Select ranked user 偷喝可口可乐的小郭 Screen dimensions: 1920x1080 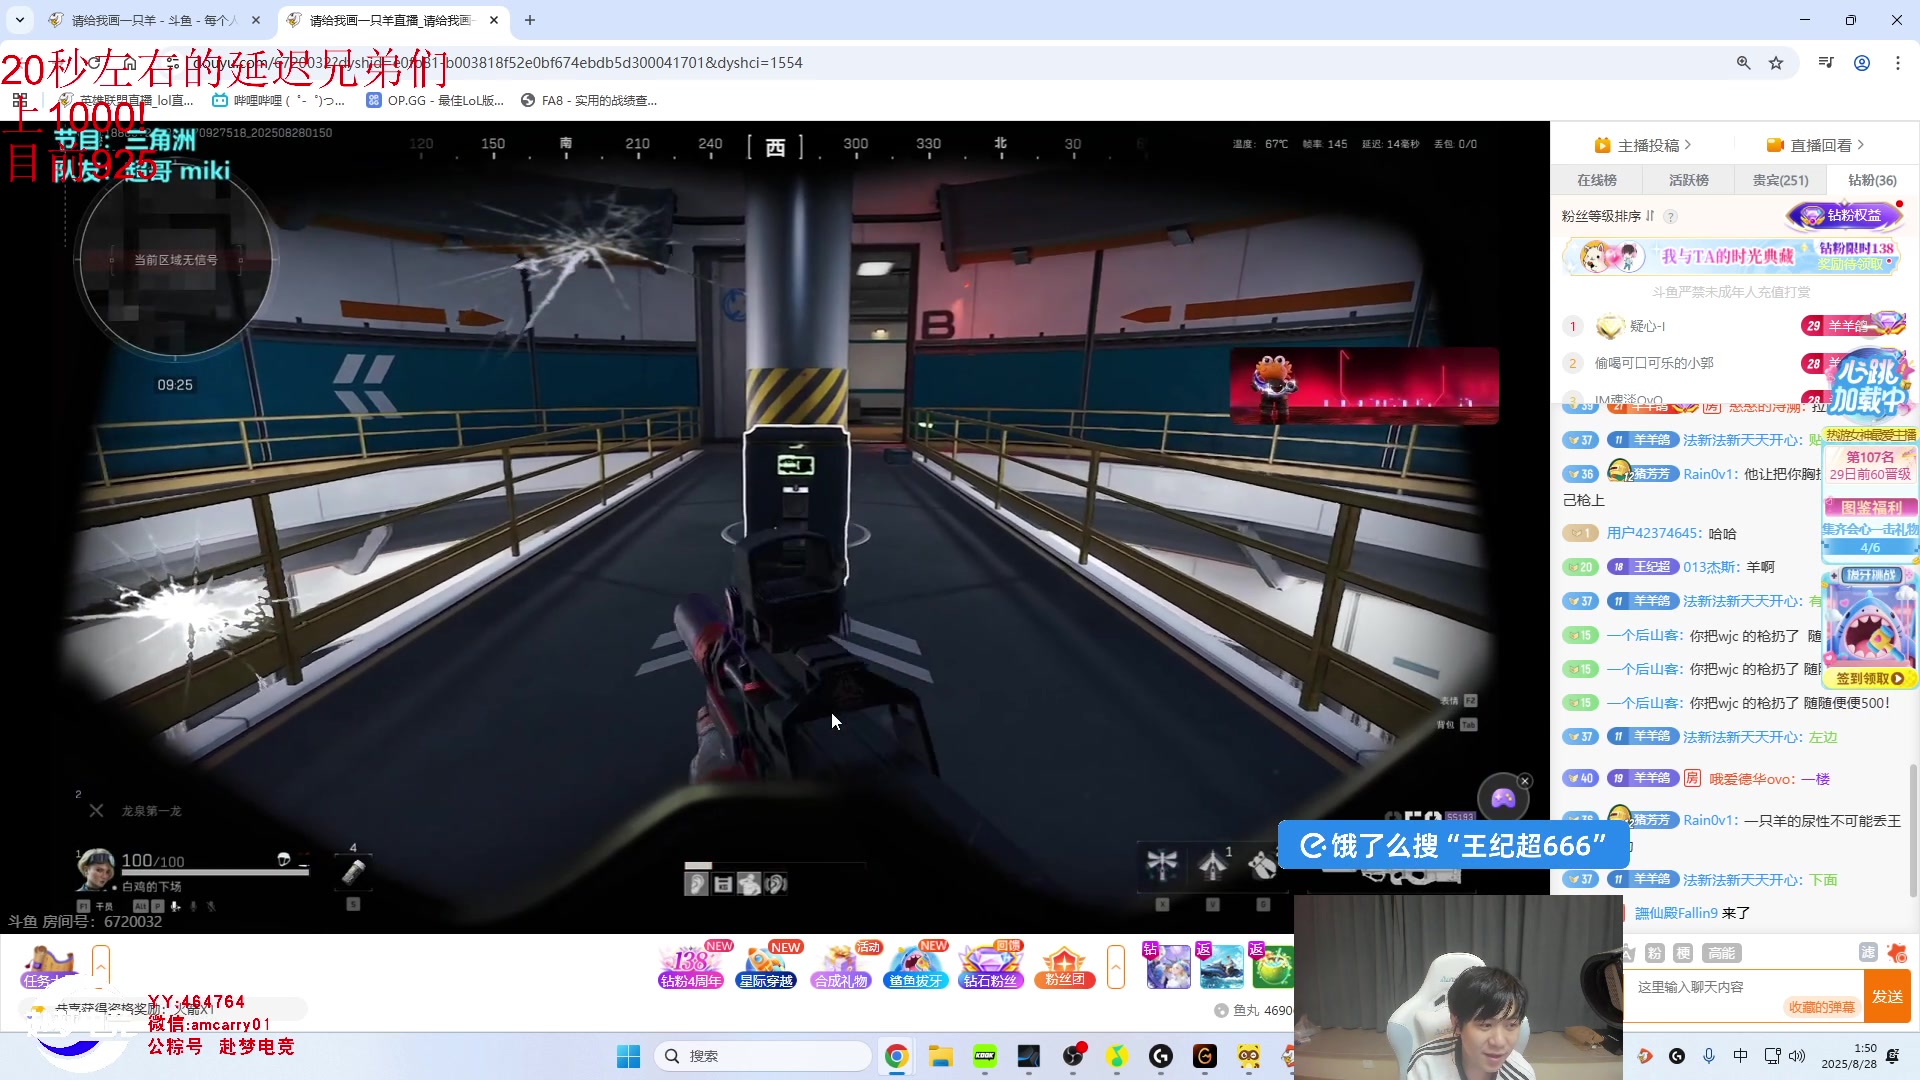1654,363
